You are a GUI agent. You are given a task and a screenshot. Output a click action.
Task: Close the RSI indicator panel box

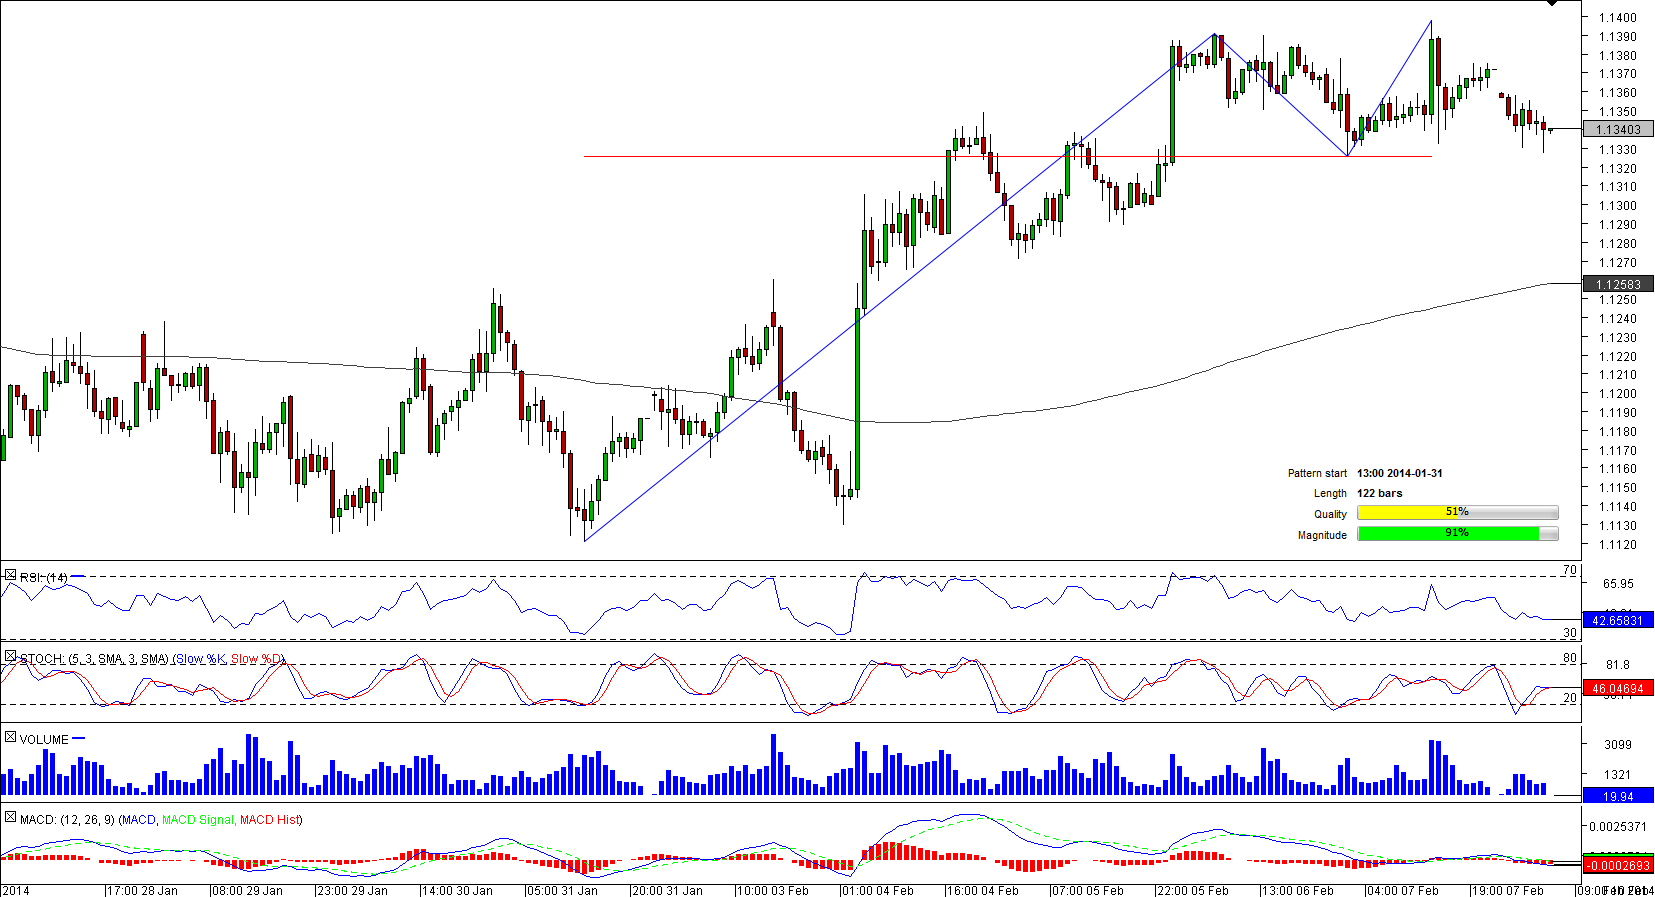pos(10,576)
